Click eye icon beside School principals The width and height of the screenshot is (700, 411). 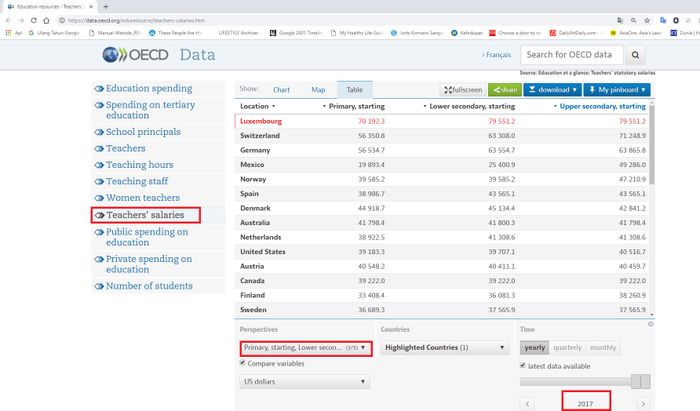pos(99,132)
